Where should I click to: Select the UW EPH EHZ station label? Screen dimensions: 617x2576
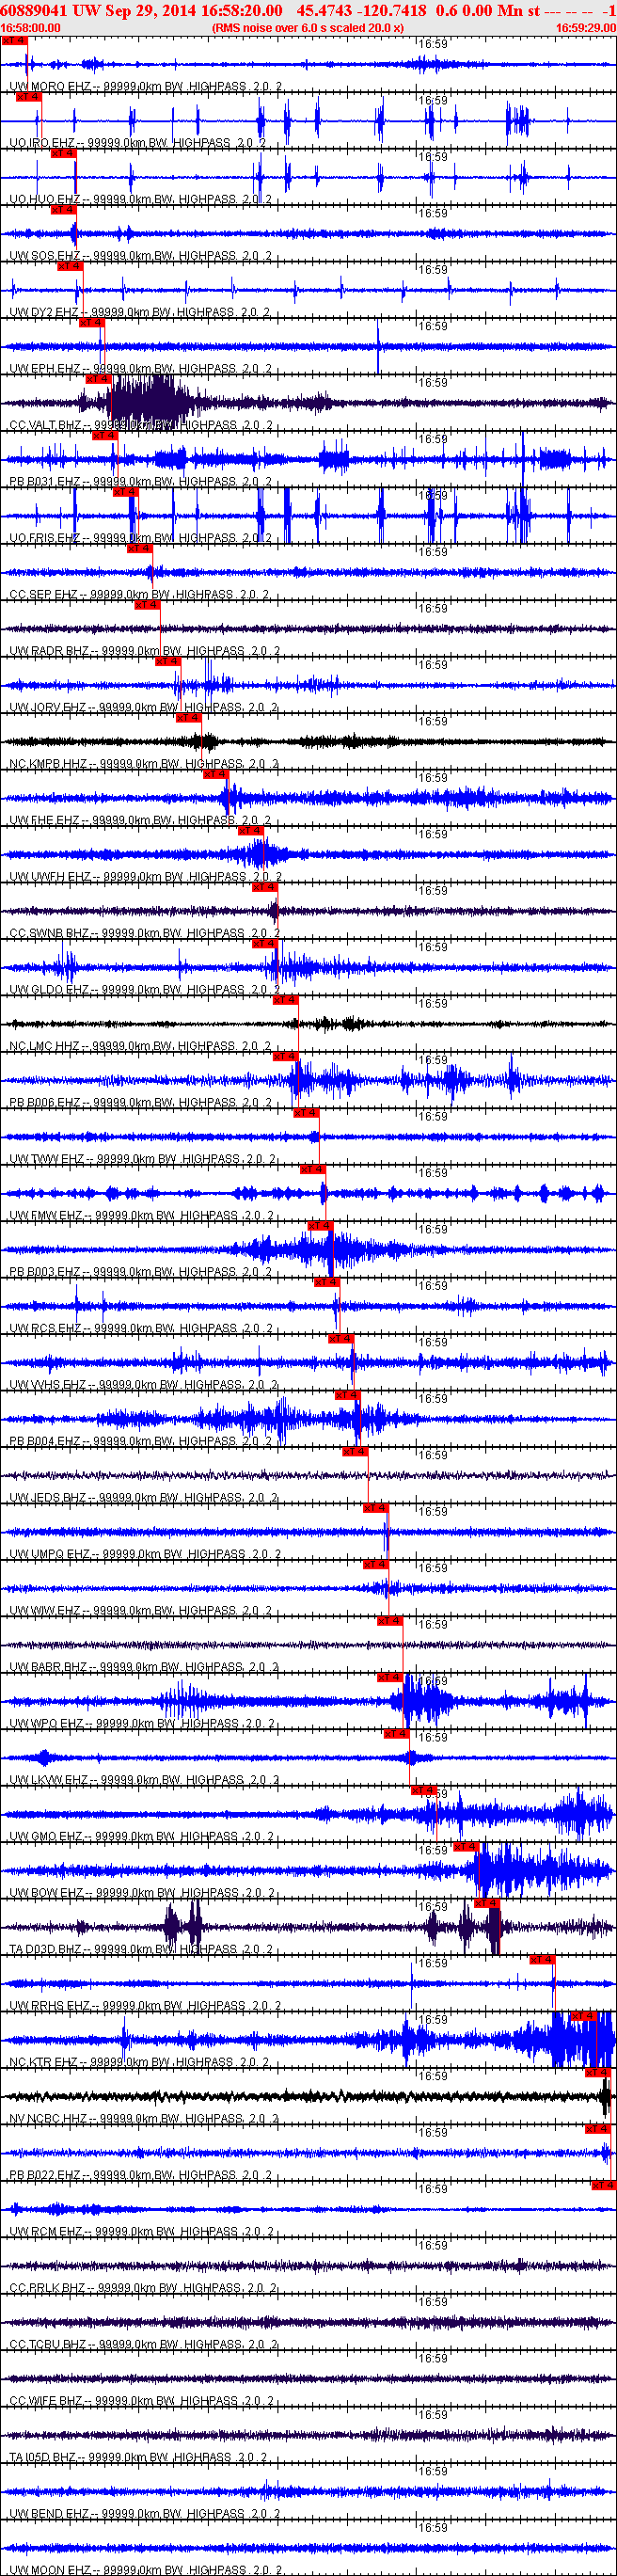[45, 369]
